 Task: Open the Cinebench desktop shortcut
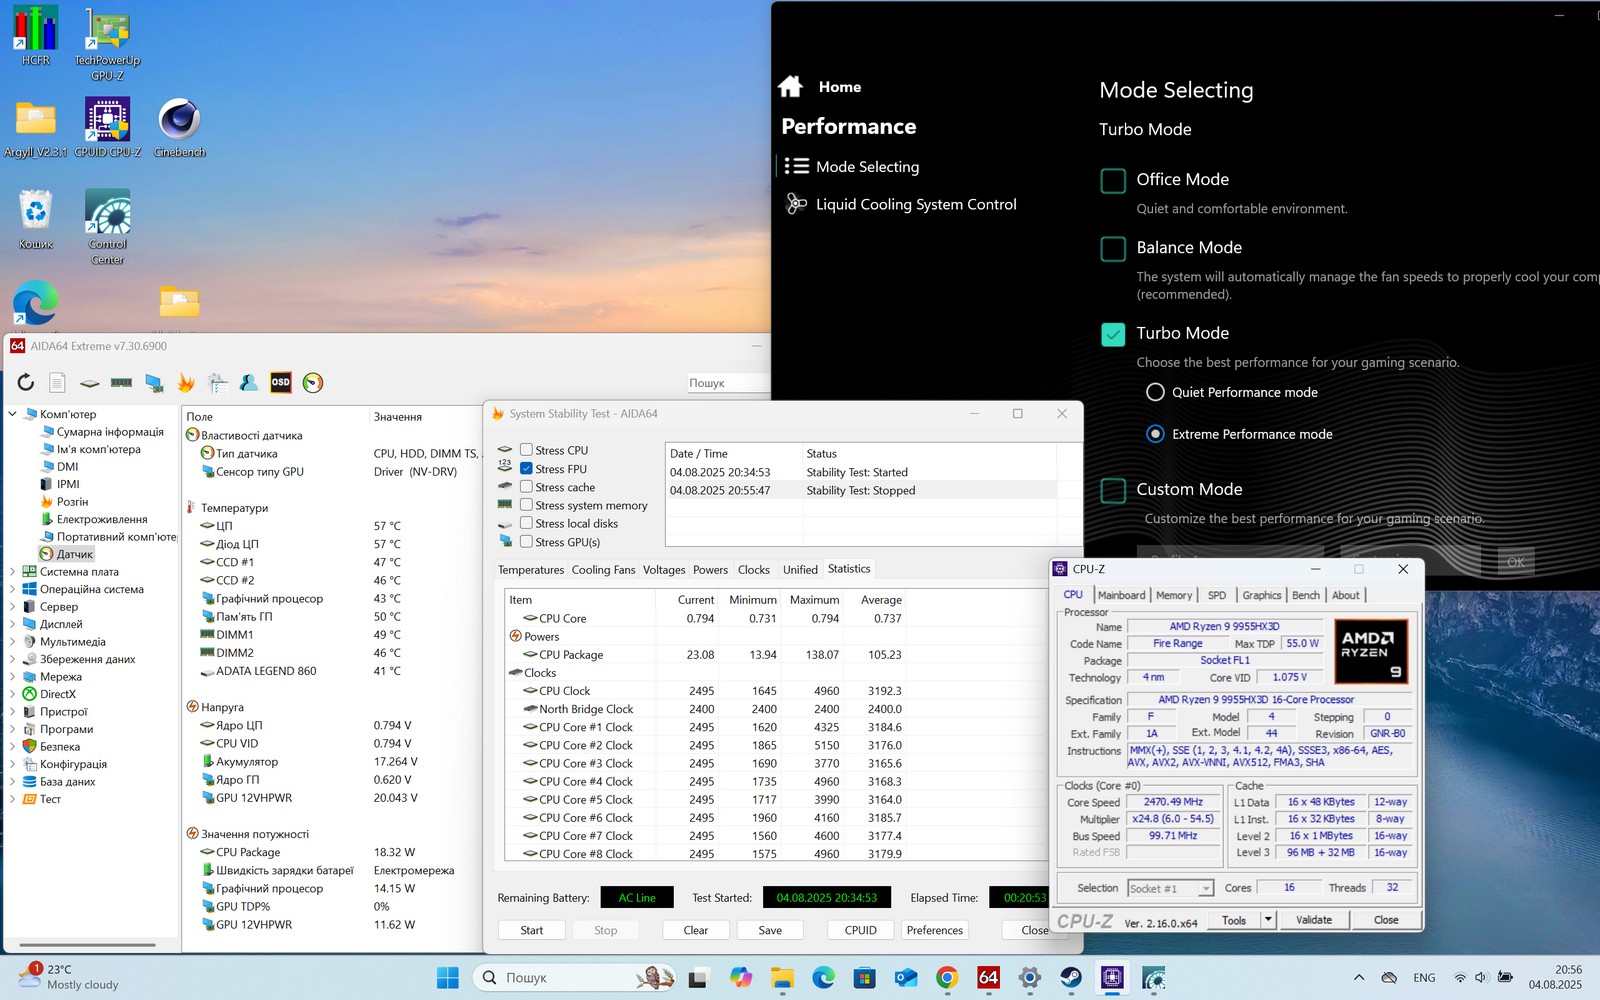(x=180, y=128)
